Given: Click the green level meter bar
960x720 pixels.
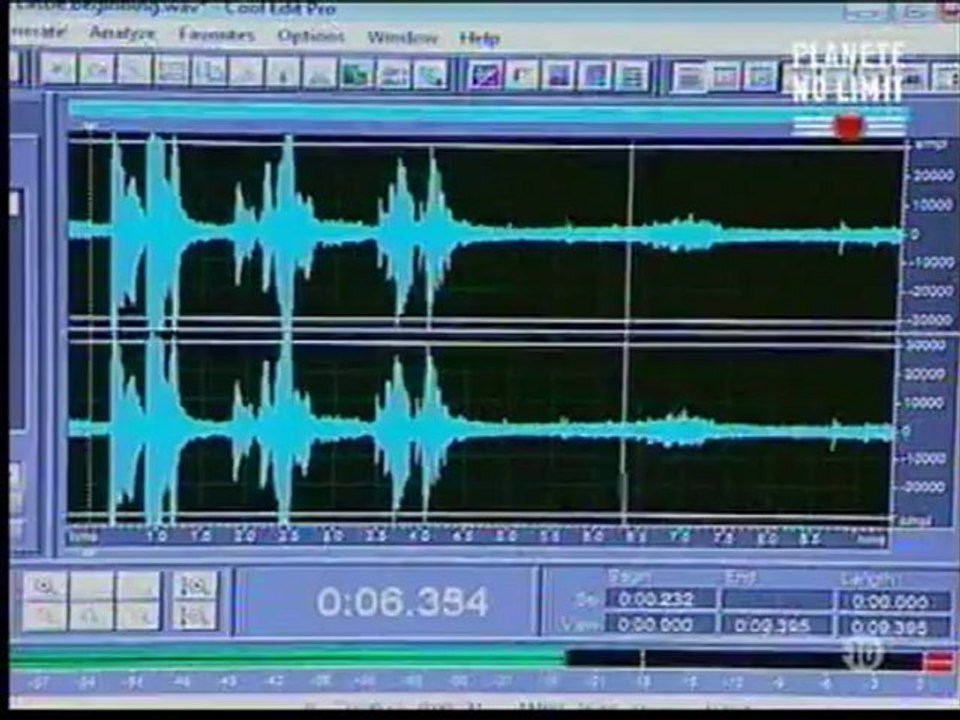Looking at the screenshot, I should pyautogui.click(x=288, y=658).
